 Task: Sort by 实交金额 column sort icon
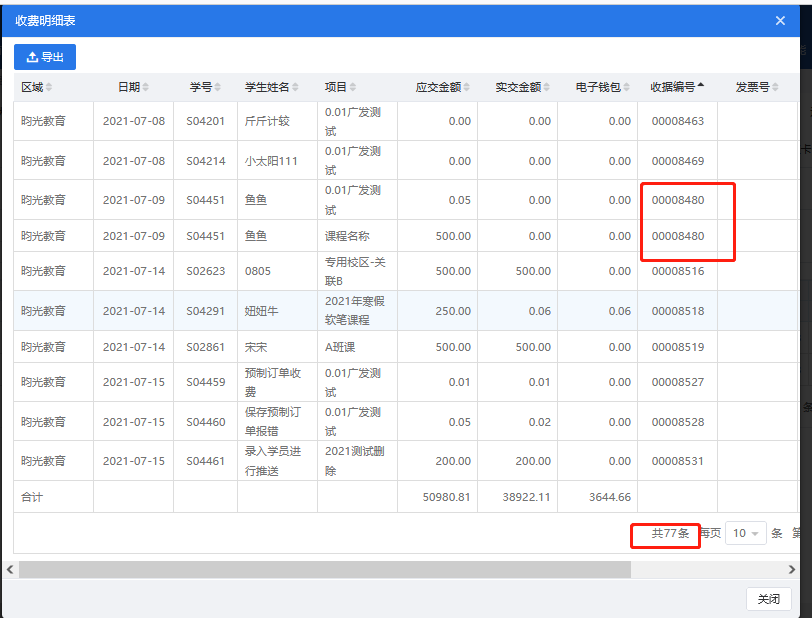click(547, 87)
